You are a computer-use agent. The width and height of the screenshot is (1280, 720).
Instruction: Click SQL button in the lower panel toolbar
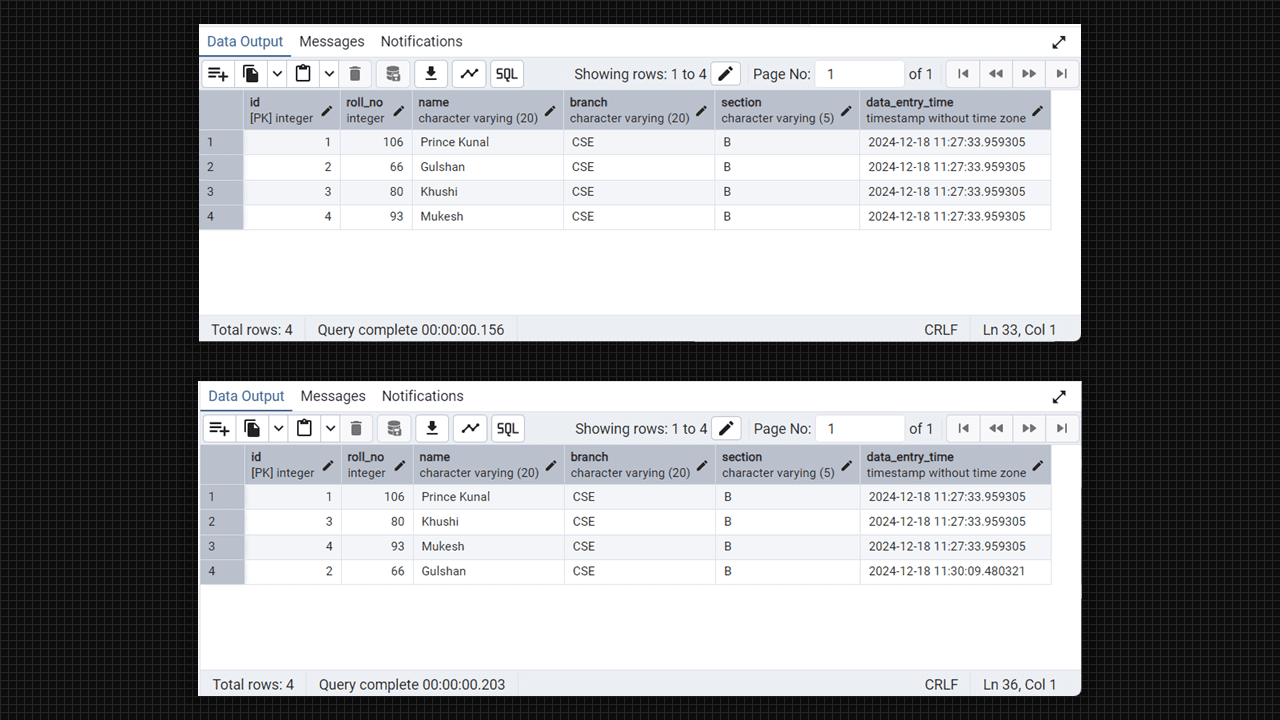click(x=508, y=429)
